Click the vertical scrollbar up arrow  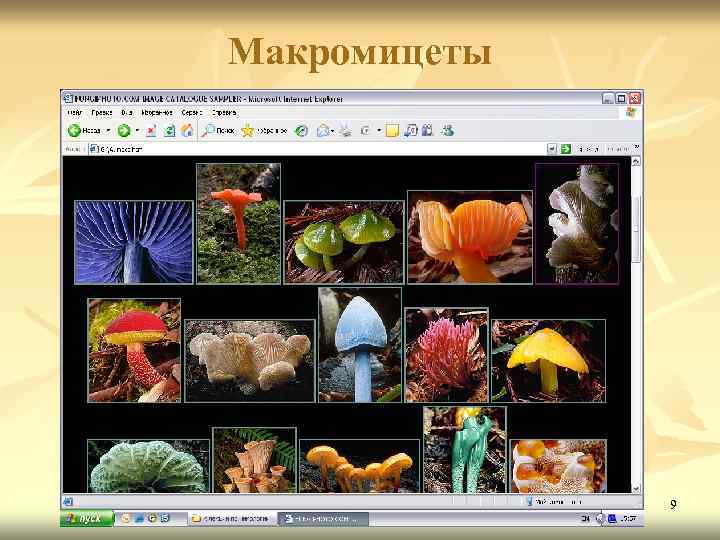click(636, 161)
